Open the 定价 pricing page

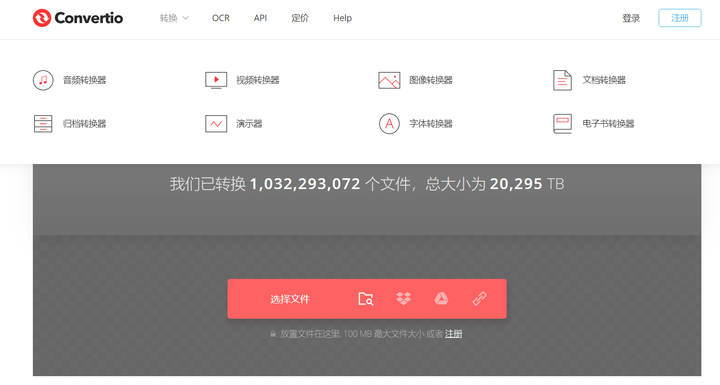pyautogui.click(x=300, y=18)
